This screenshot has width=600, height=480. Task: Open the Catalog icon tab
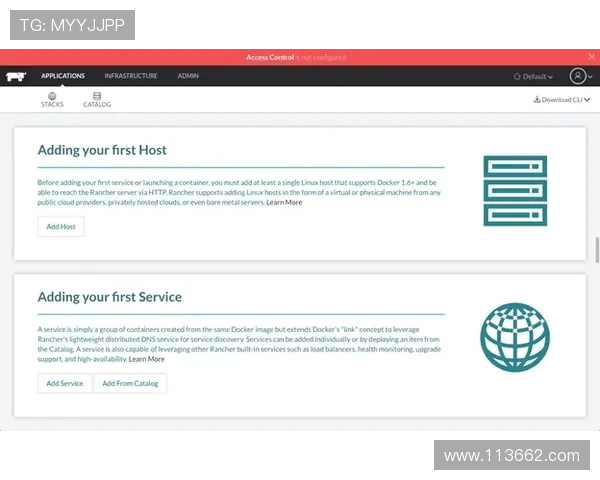click(x=97, y=99)
